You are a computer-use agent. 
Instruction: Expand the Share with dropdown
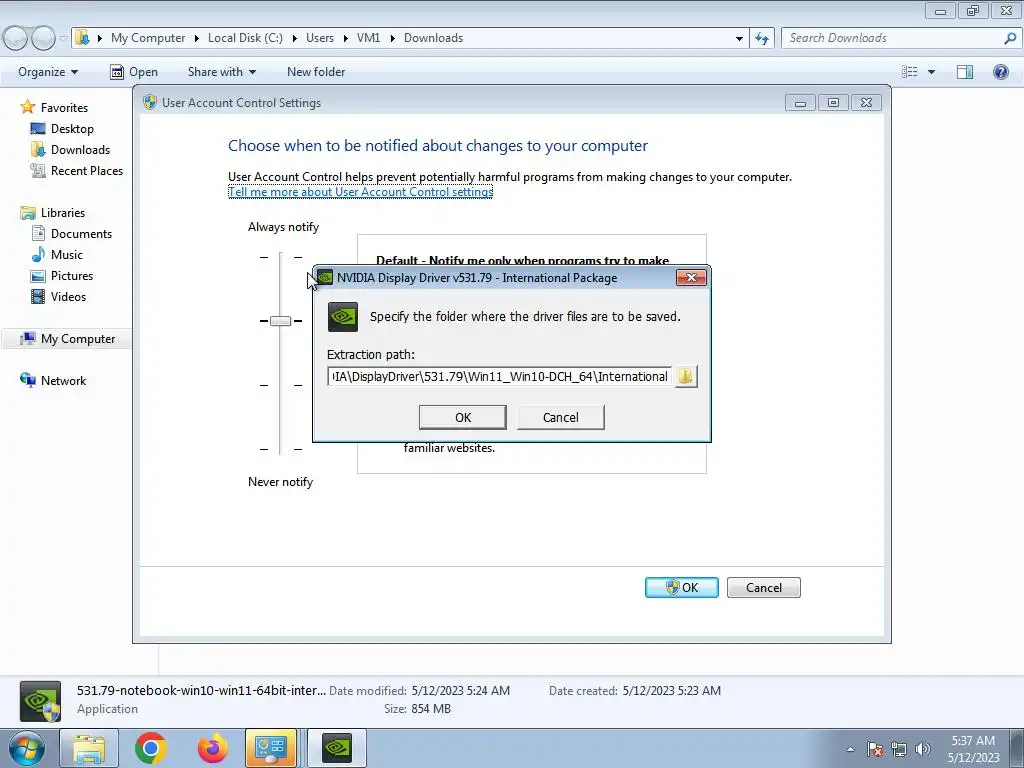pos(221,72)
